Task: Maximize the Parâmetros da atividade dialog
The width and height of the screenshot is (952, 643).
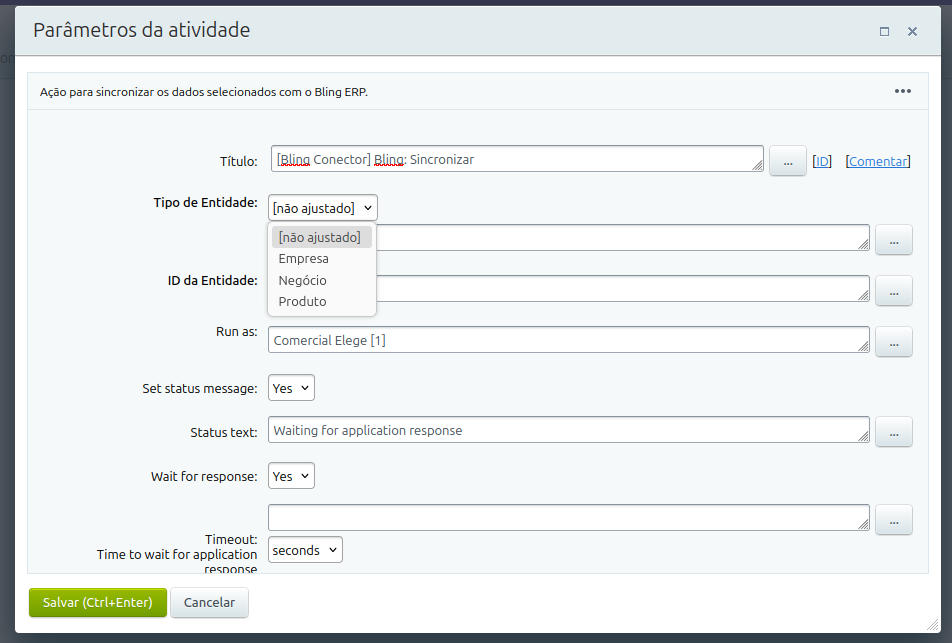Action: tap(884, 31)
